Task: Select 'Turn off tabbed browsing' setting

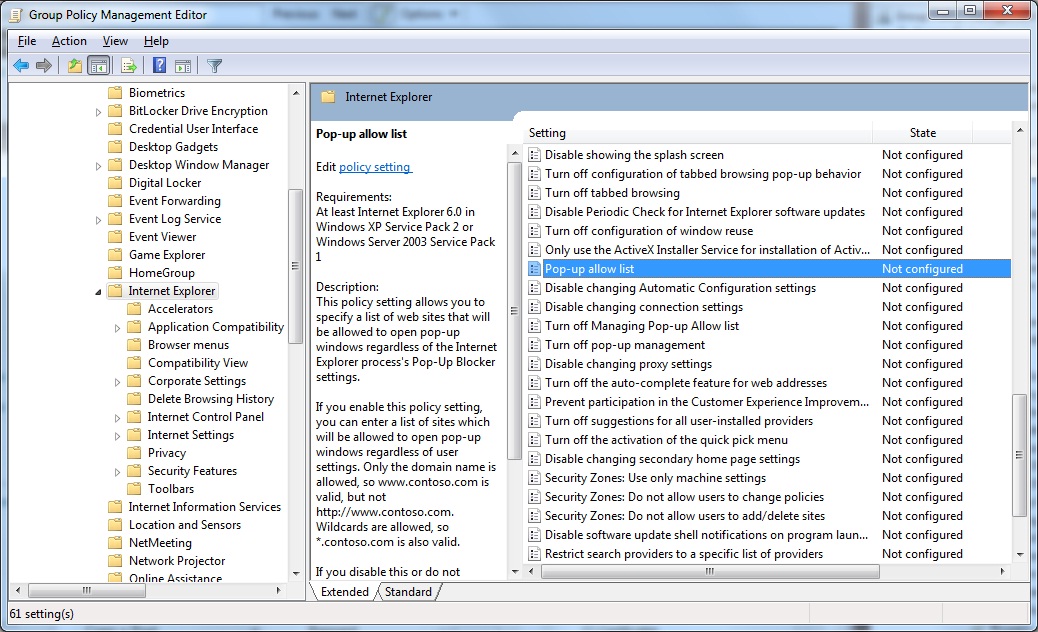Action: pos(611,193)
